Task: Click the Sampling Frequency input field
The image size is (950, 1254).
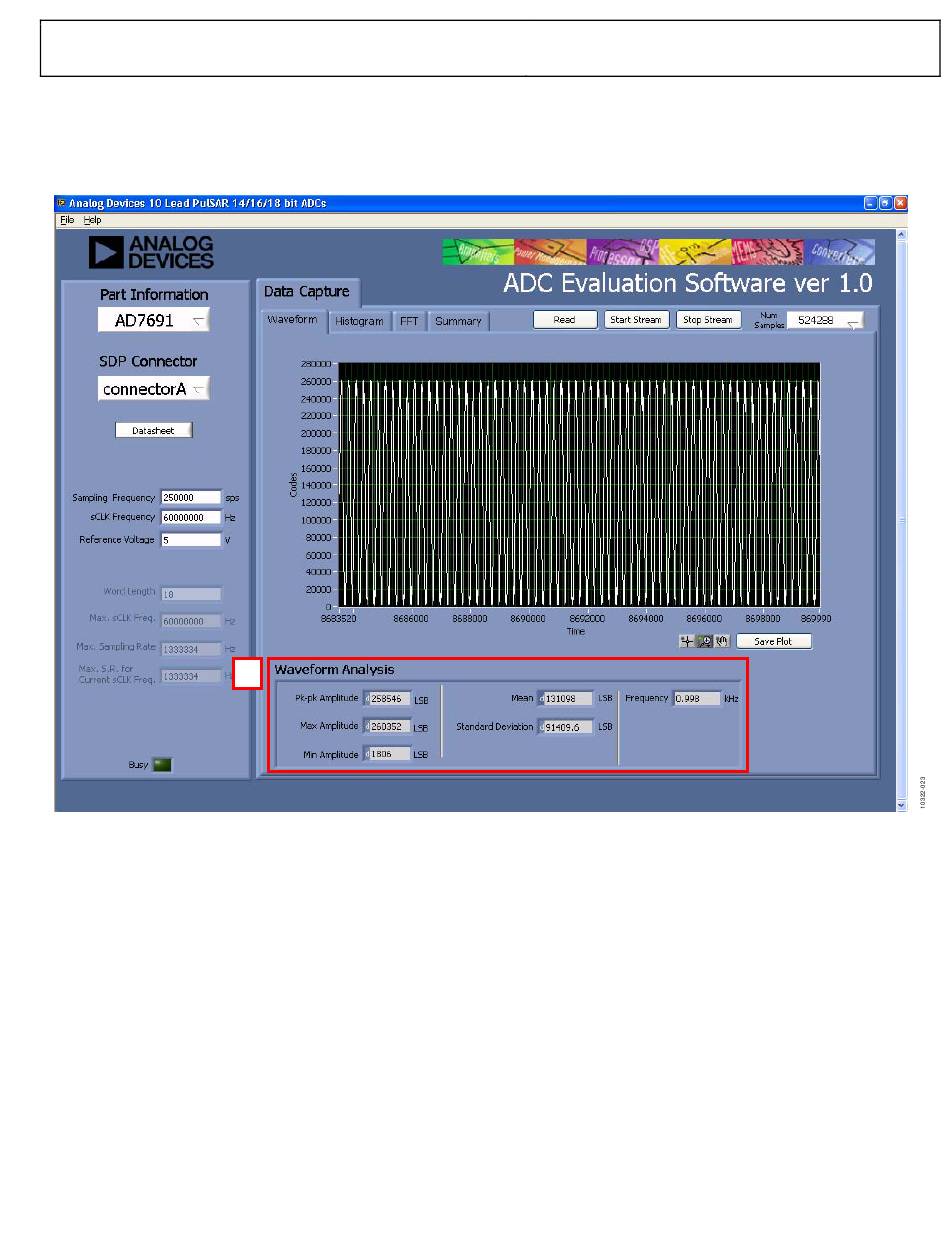Action: [x=190, y=497]
